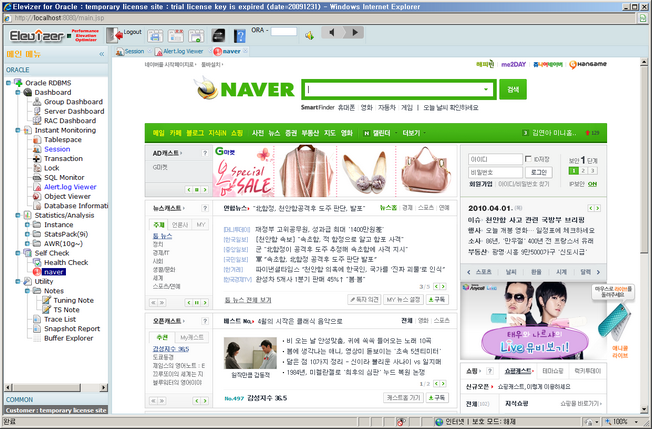This screenshot has width=652, height=429.
Task: Click the ORA error code input field
Action: (x=284, y=32)
